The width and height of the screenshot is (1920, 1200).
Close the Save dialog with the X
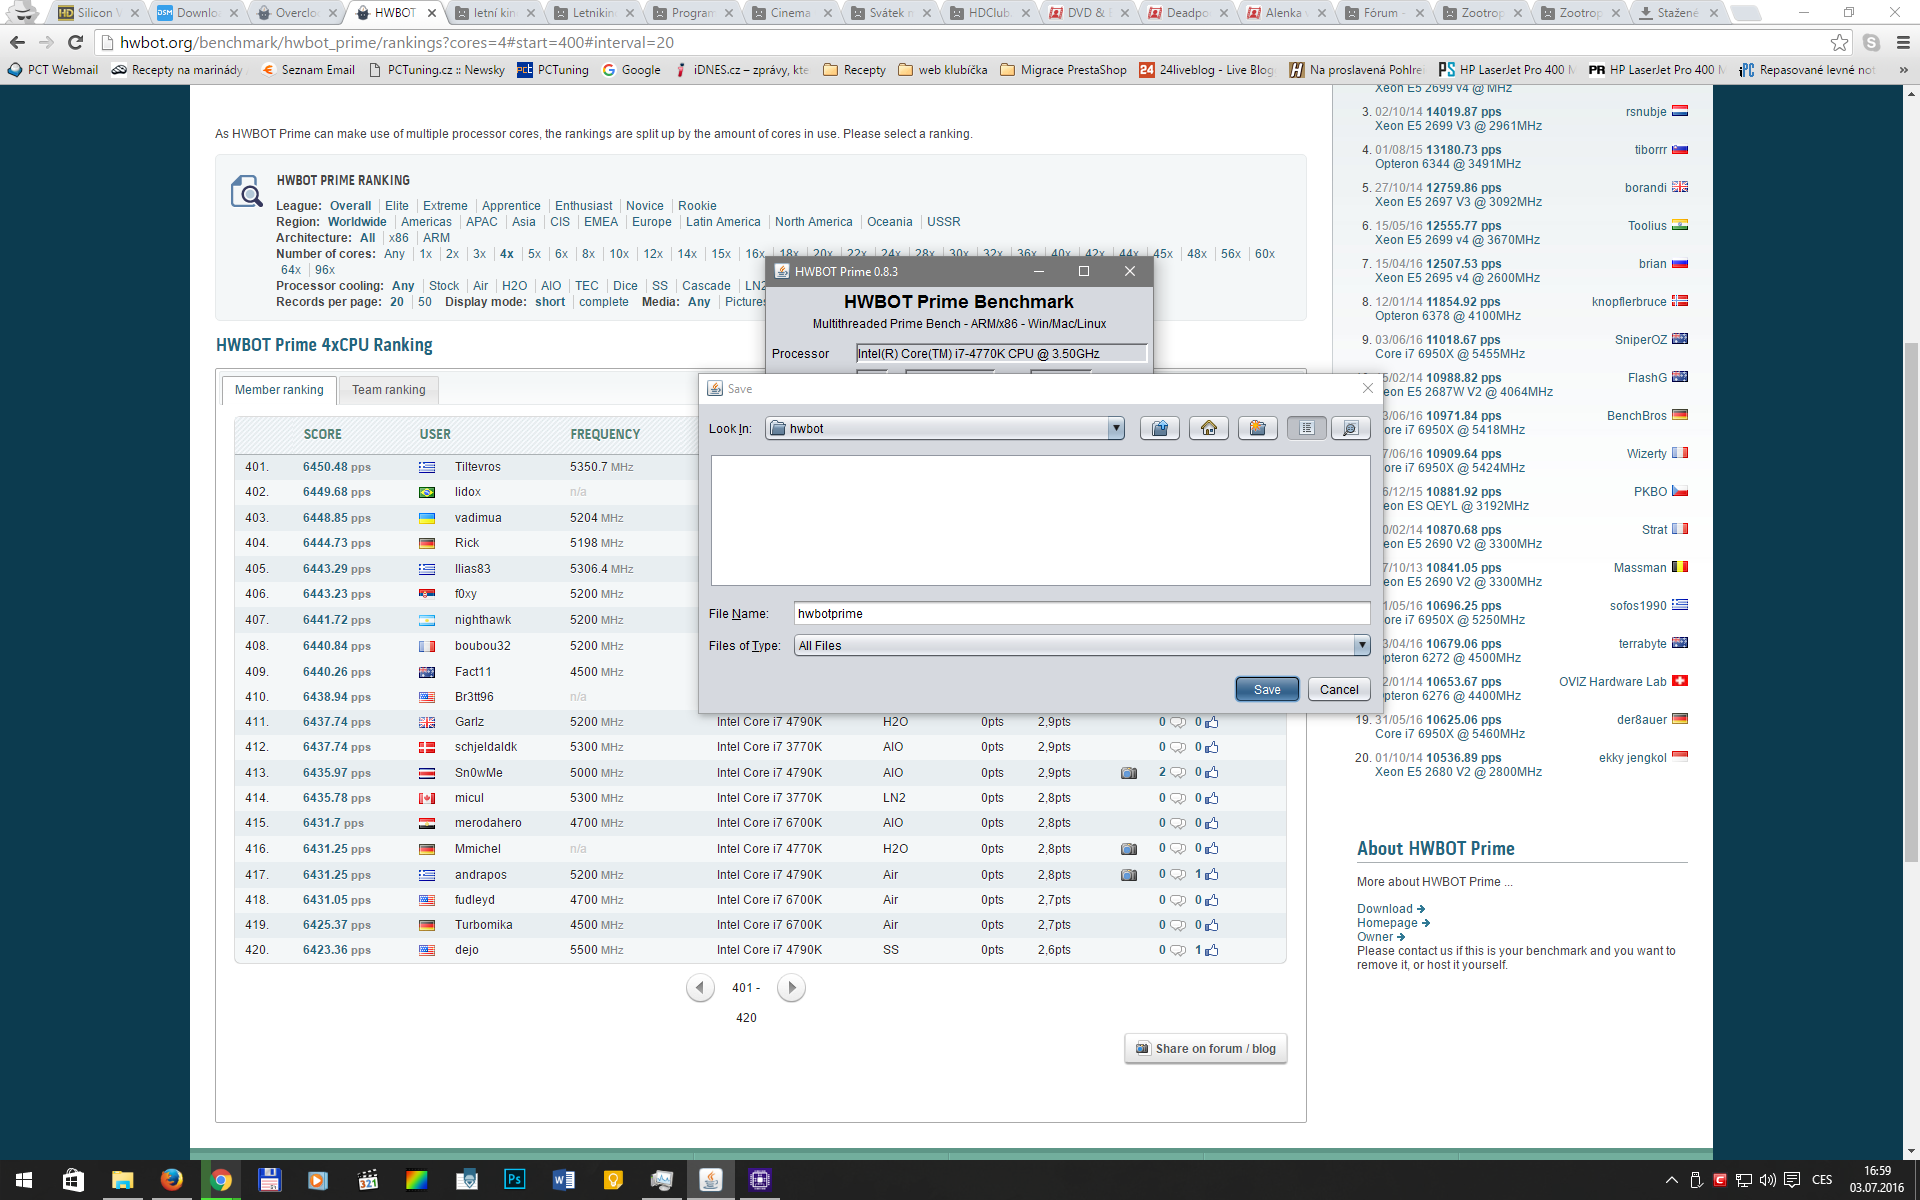click(x=1368, y=388)
